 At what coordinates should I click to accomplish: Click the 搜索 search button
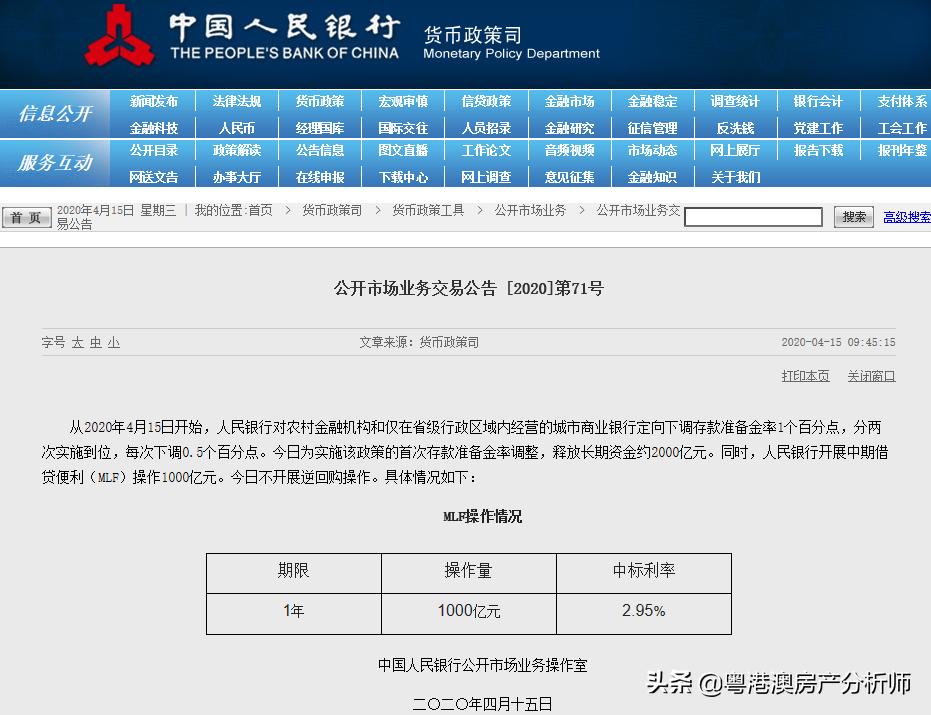coord(853,216)
